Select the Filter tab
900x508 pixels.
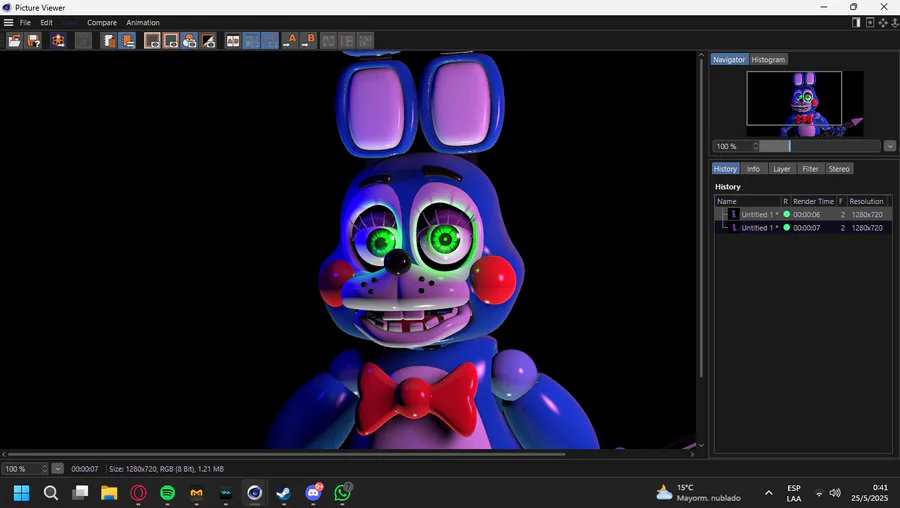(x=810, y=169)
